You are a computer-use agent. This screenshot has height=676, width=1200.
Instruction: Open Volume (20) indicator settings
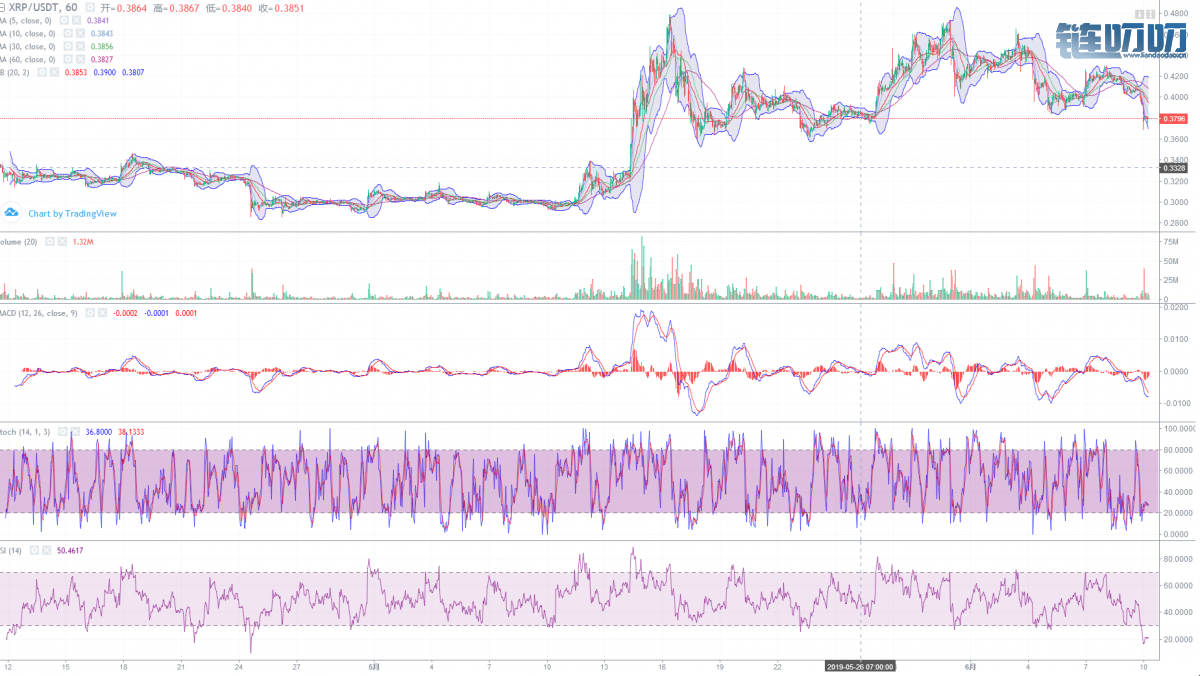click(51, 242)
